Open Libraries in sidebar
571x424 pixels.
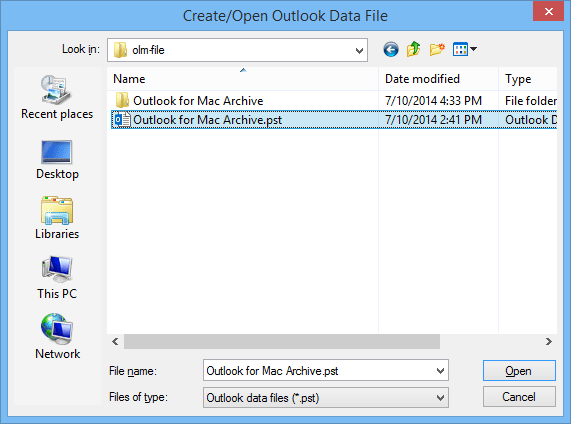click(57, 218)
